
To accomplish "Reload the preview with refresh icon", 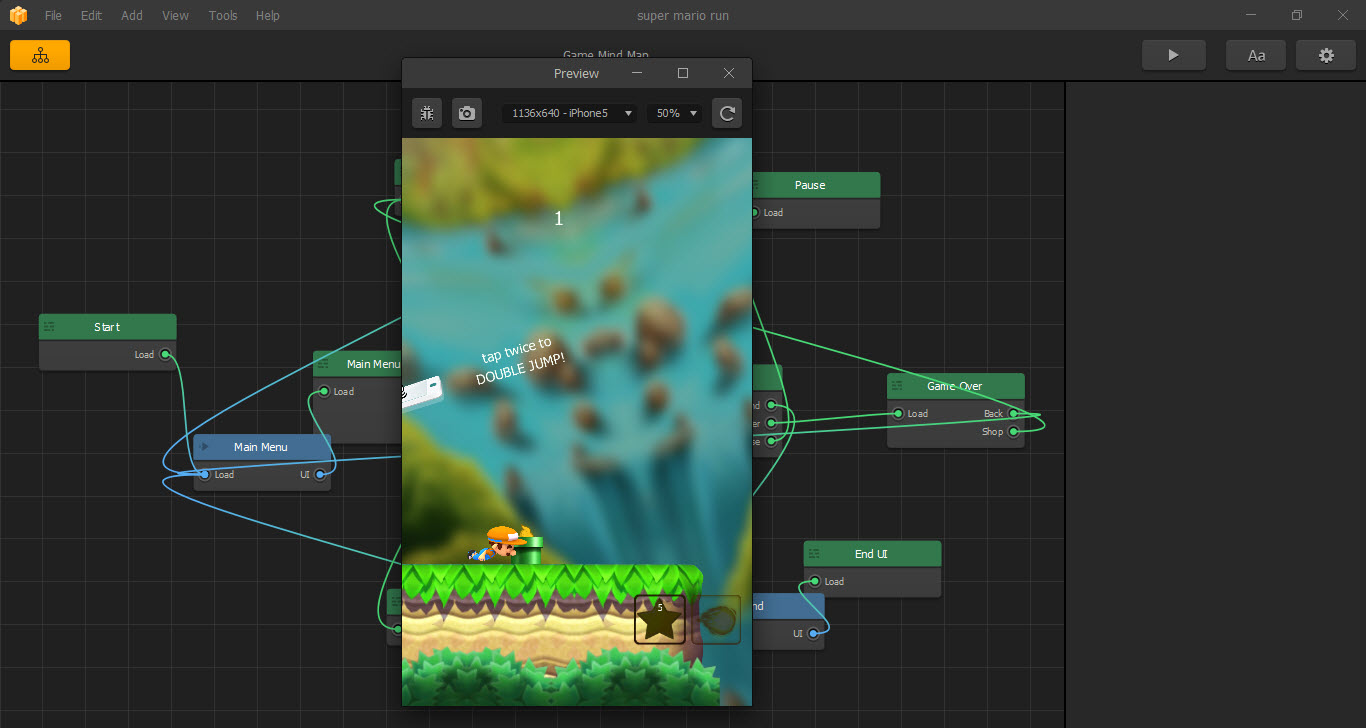I will pyautogui.click(x=727, y=113).
